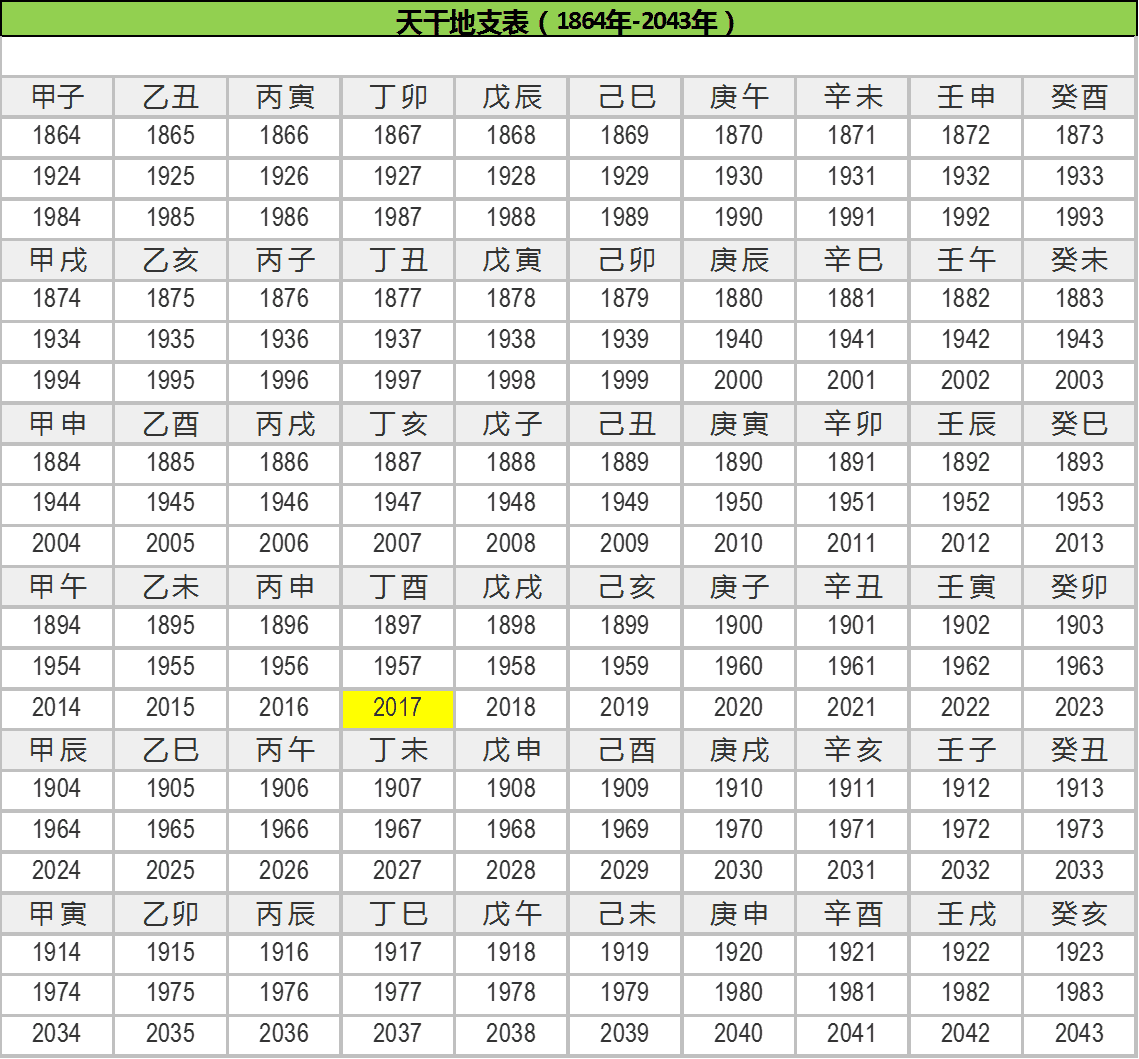The height and width of the screenshot is (1059, 1139).
Task: Select the 庚午 header cell
Action: pyautogui.click(x=739, y=97)
